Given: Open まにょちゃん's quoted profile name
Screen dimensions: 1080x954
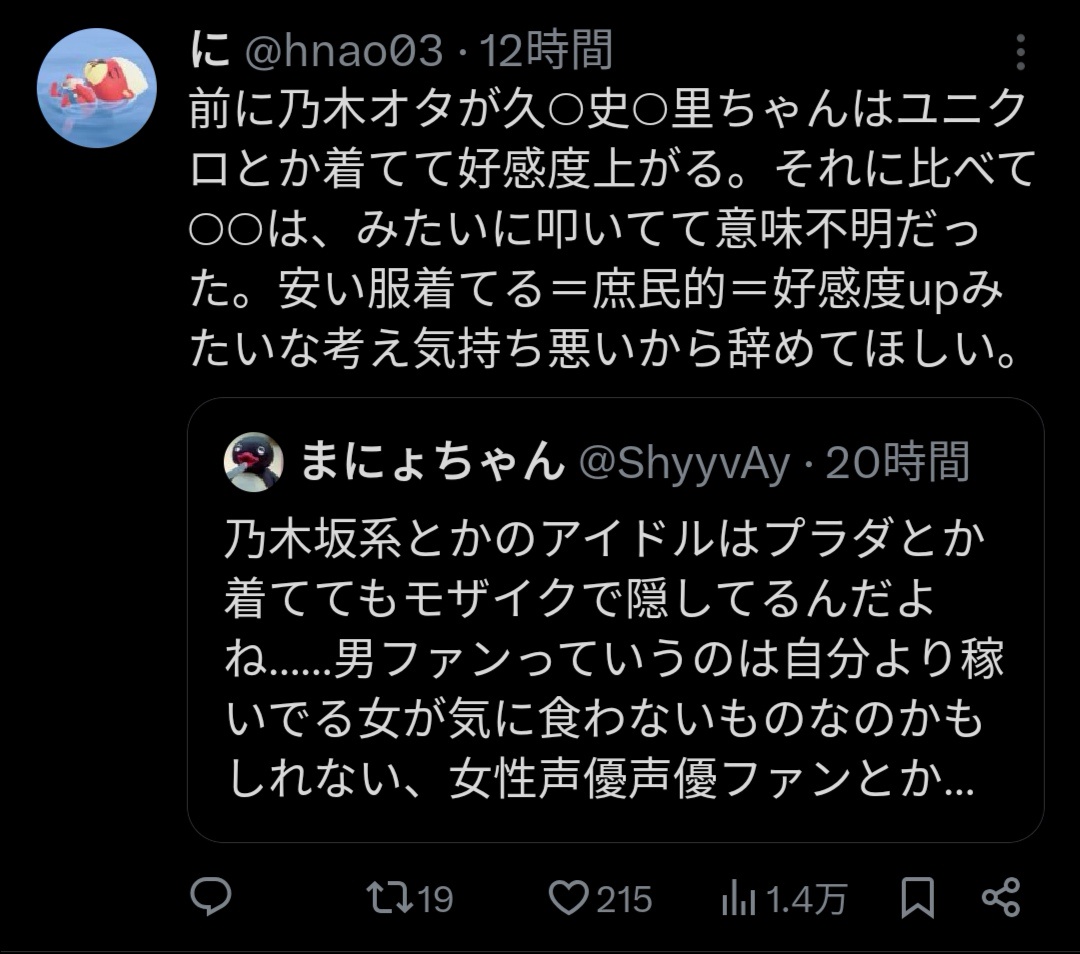Looking at the screenshot, I should point(431,463).
